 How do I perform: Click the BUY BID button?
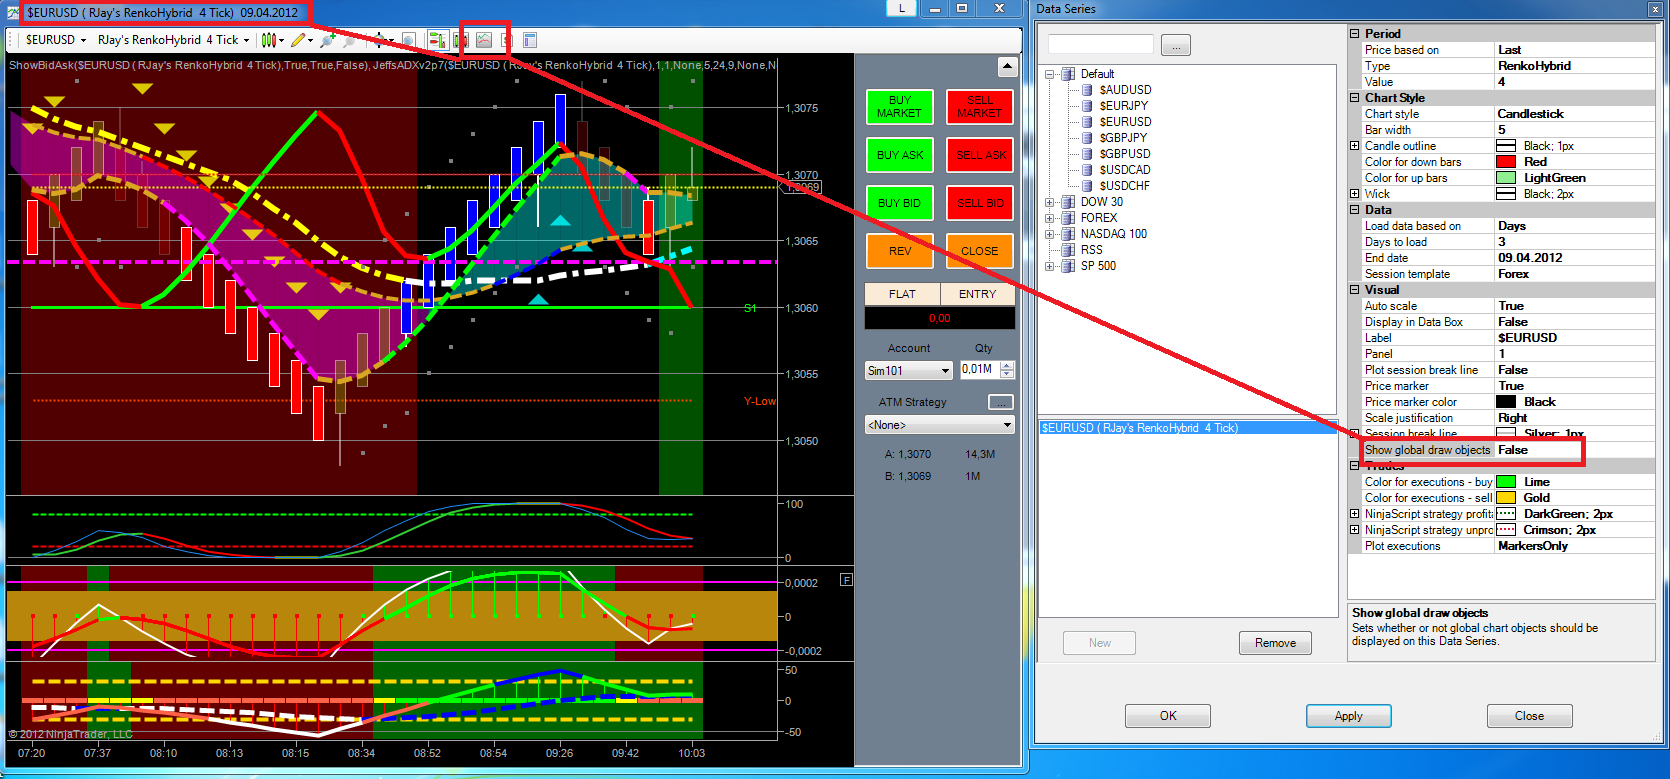[x=899, y=203]
